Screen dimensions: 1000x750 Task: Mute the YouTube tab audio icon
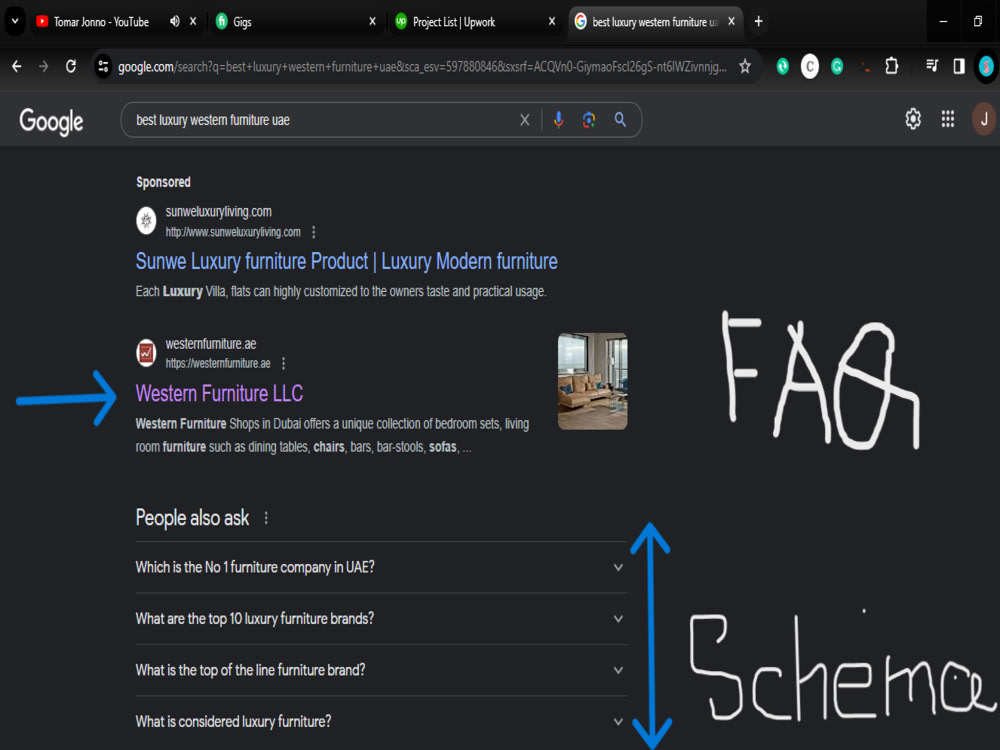coord(174,22)
